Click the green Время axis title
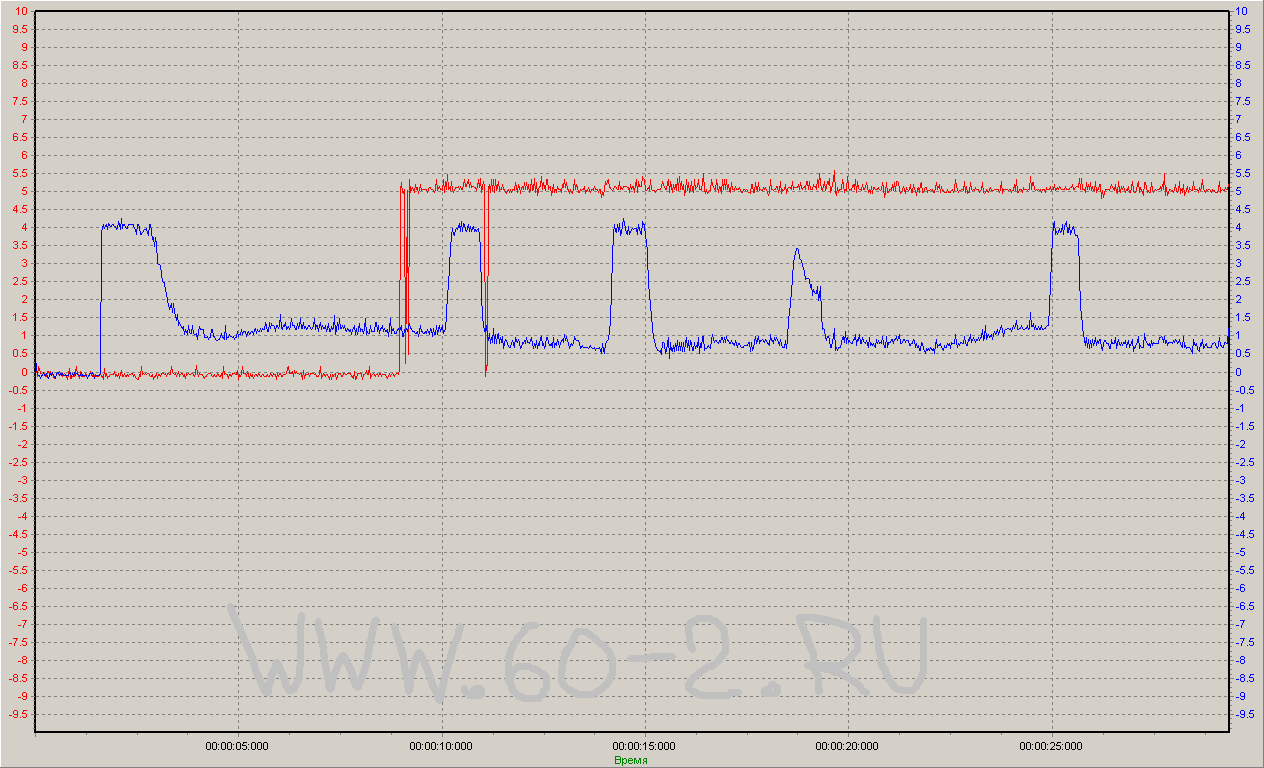 631,760
